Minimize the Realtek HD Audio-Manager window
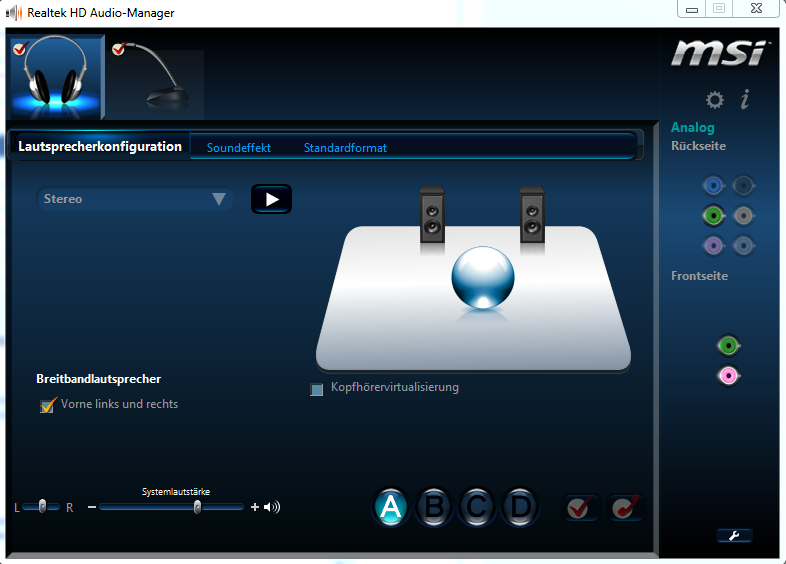This screenshot has height=564, width=786. [692, 9]
